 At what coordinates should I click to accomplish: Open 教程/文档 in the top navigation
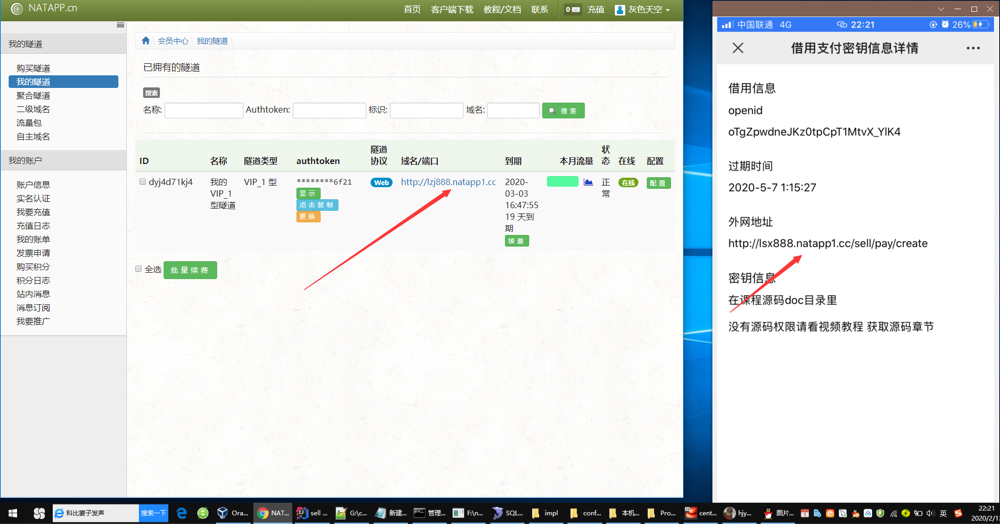(x=502, y=10)
